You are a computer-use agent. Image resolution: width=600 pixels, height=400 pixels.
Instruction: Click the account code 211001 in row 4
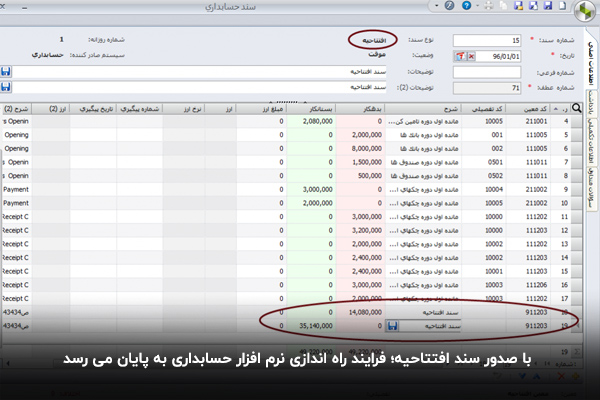pos(528,121)
